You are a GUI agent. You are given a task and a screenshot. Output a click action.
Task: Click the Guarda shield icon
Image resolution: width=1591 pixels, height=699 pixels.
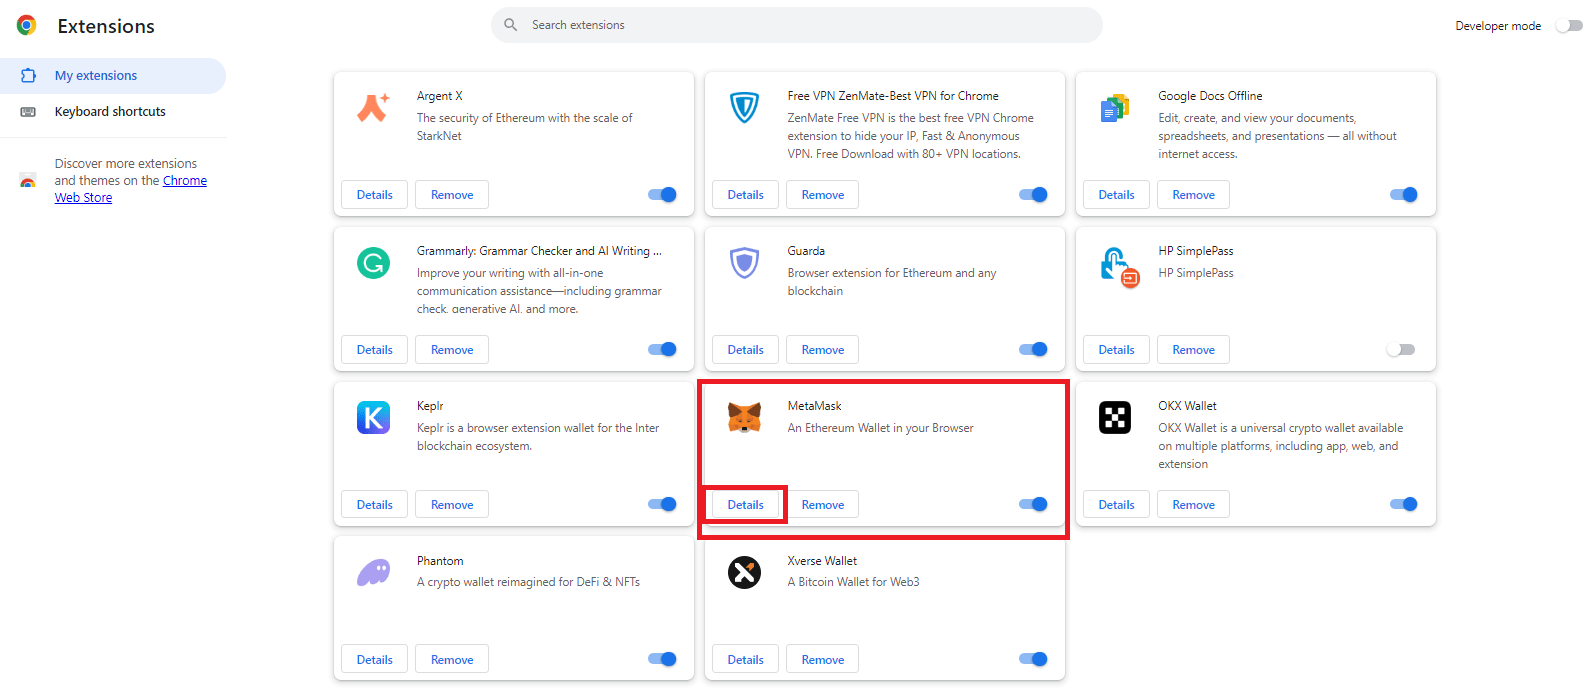click(744, 263)
